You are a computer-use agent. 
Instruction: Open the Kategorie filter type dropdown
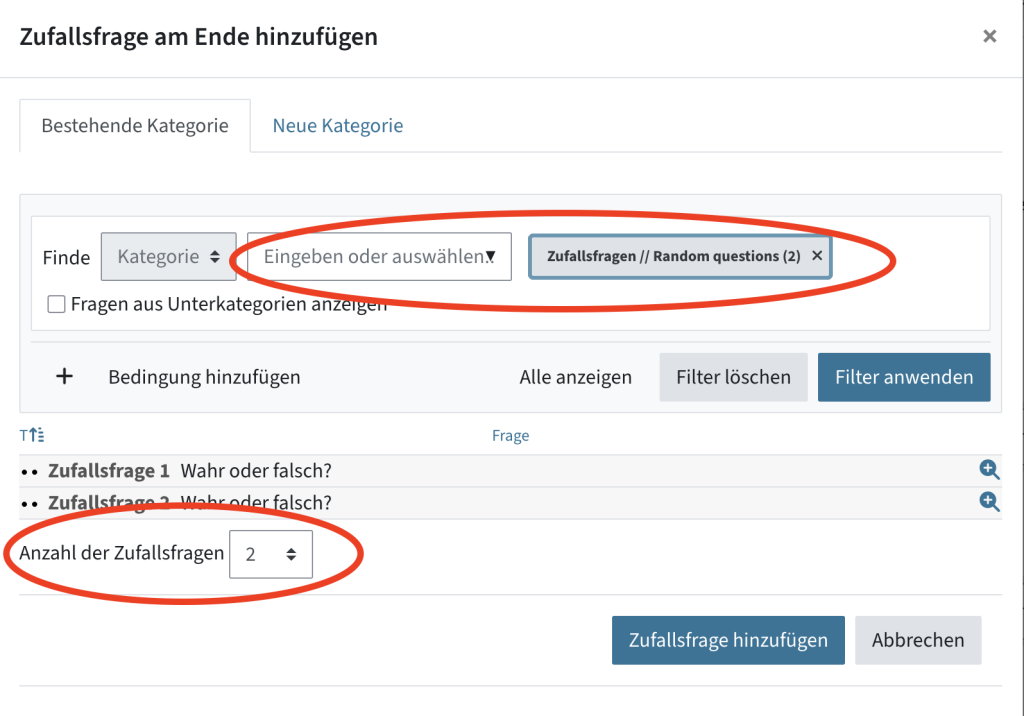pyautogui.click(x=168, y=257)
